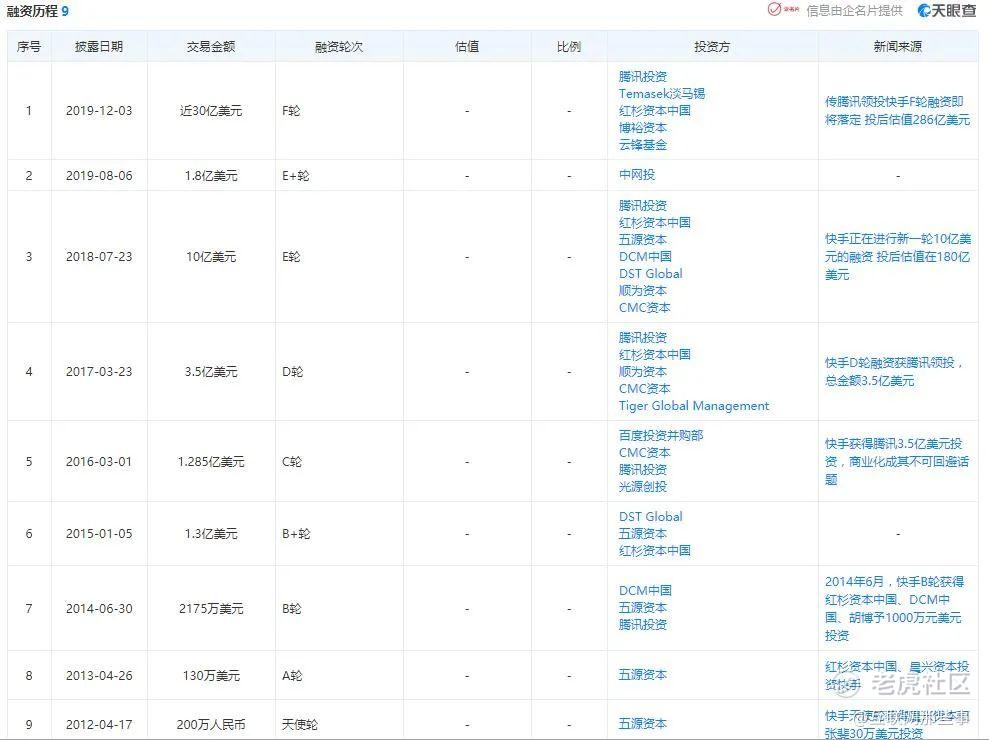Click the 交易金额 column header
This screenshot has height=740, width=989.
[211, 47]
